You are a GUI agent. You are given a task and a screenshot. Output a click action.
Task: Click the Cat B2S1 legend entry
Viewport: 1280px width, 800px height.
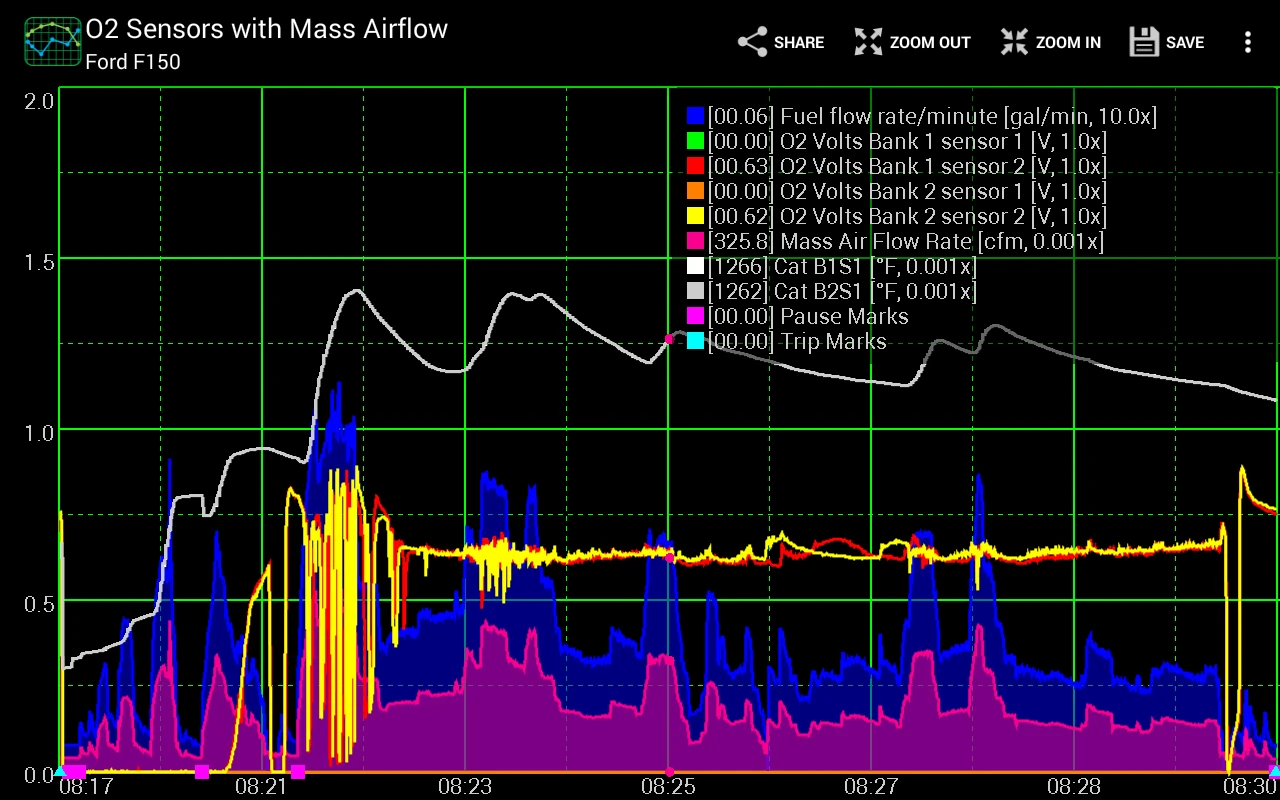(x=840, y=292)
